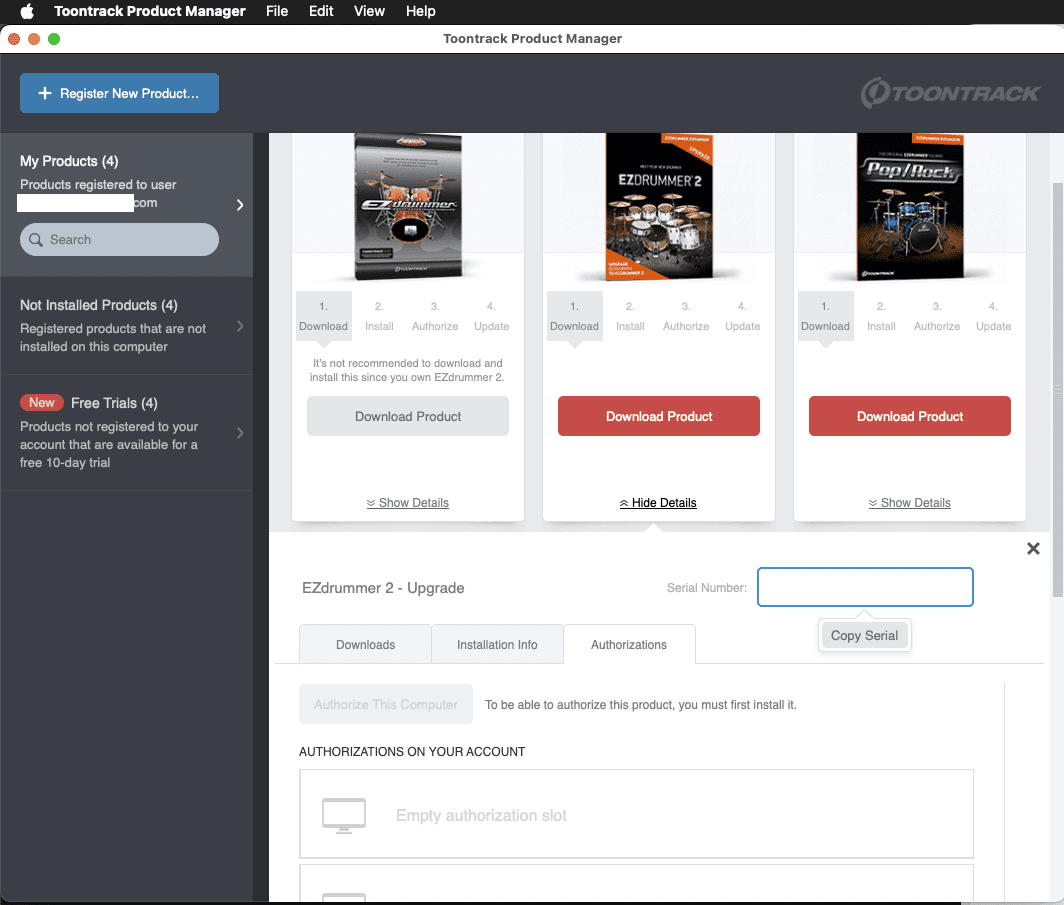Viewport: 1064px width, 905px height.
Task: Expand My Products list chevron
Action: [240, 205]
